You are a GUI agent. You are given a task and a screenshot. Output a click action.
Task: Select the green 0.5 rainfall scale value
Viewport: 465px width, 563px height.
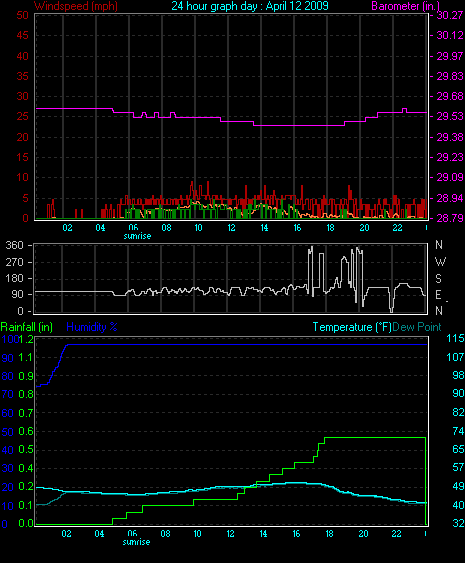[26, 450]
